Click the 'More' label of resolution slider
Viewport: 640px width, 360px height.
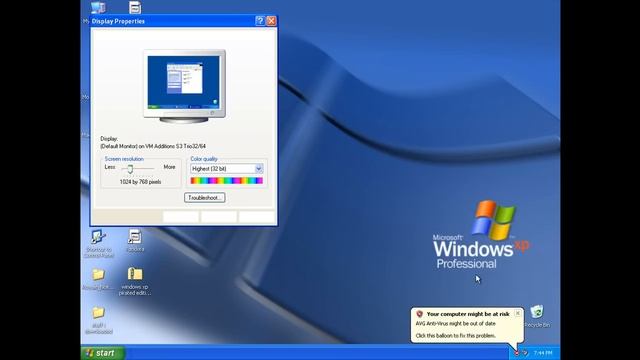click(x=169, y=167)
